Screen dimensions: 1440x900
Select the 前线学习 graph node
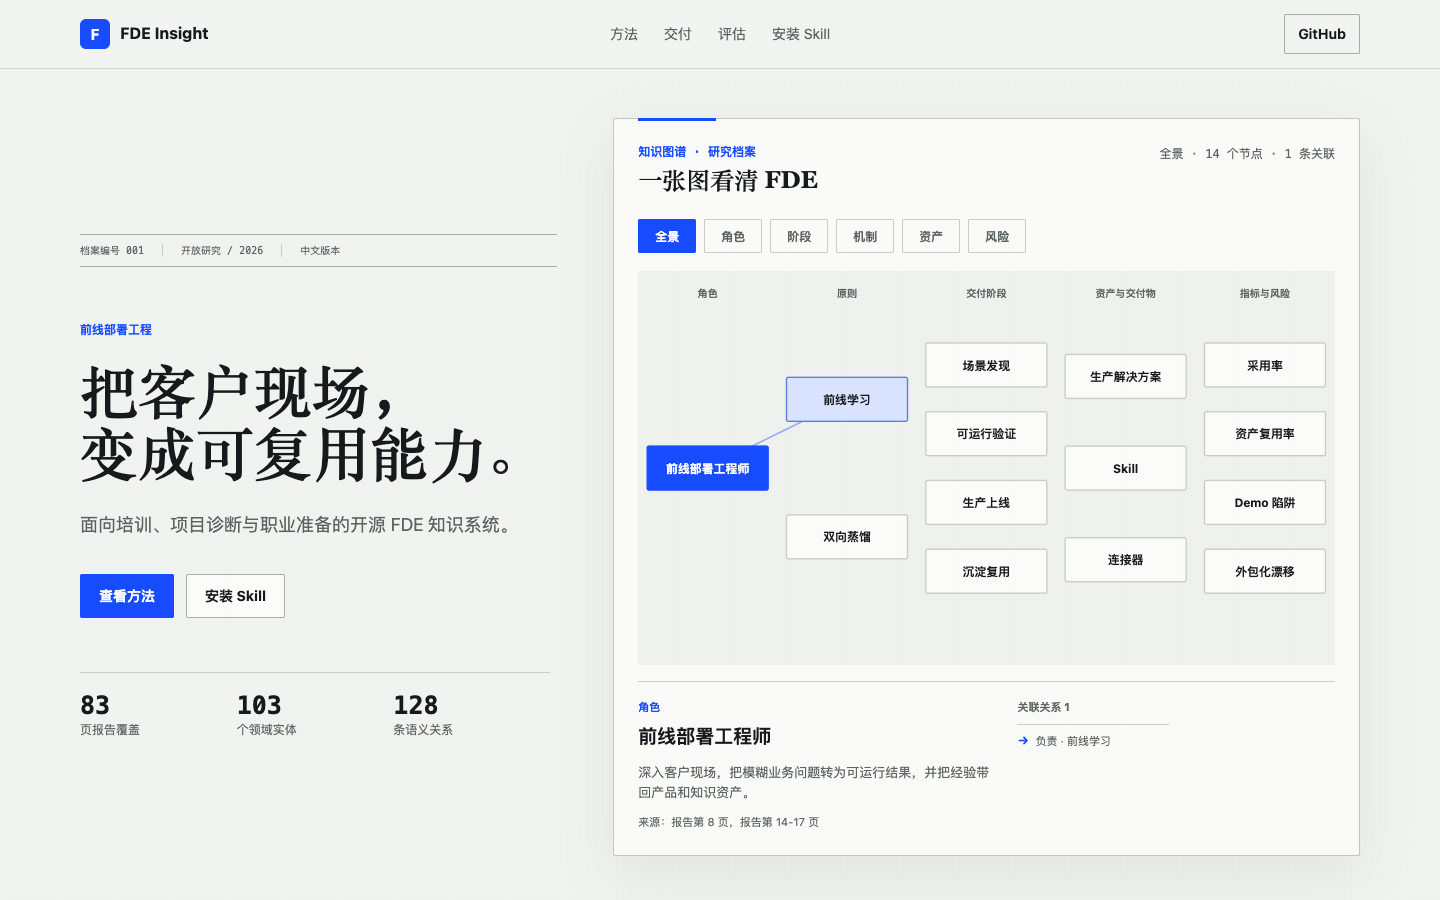click(847, 399)
